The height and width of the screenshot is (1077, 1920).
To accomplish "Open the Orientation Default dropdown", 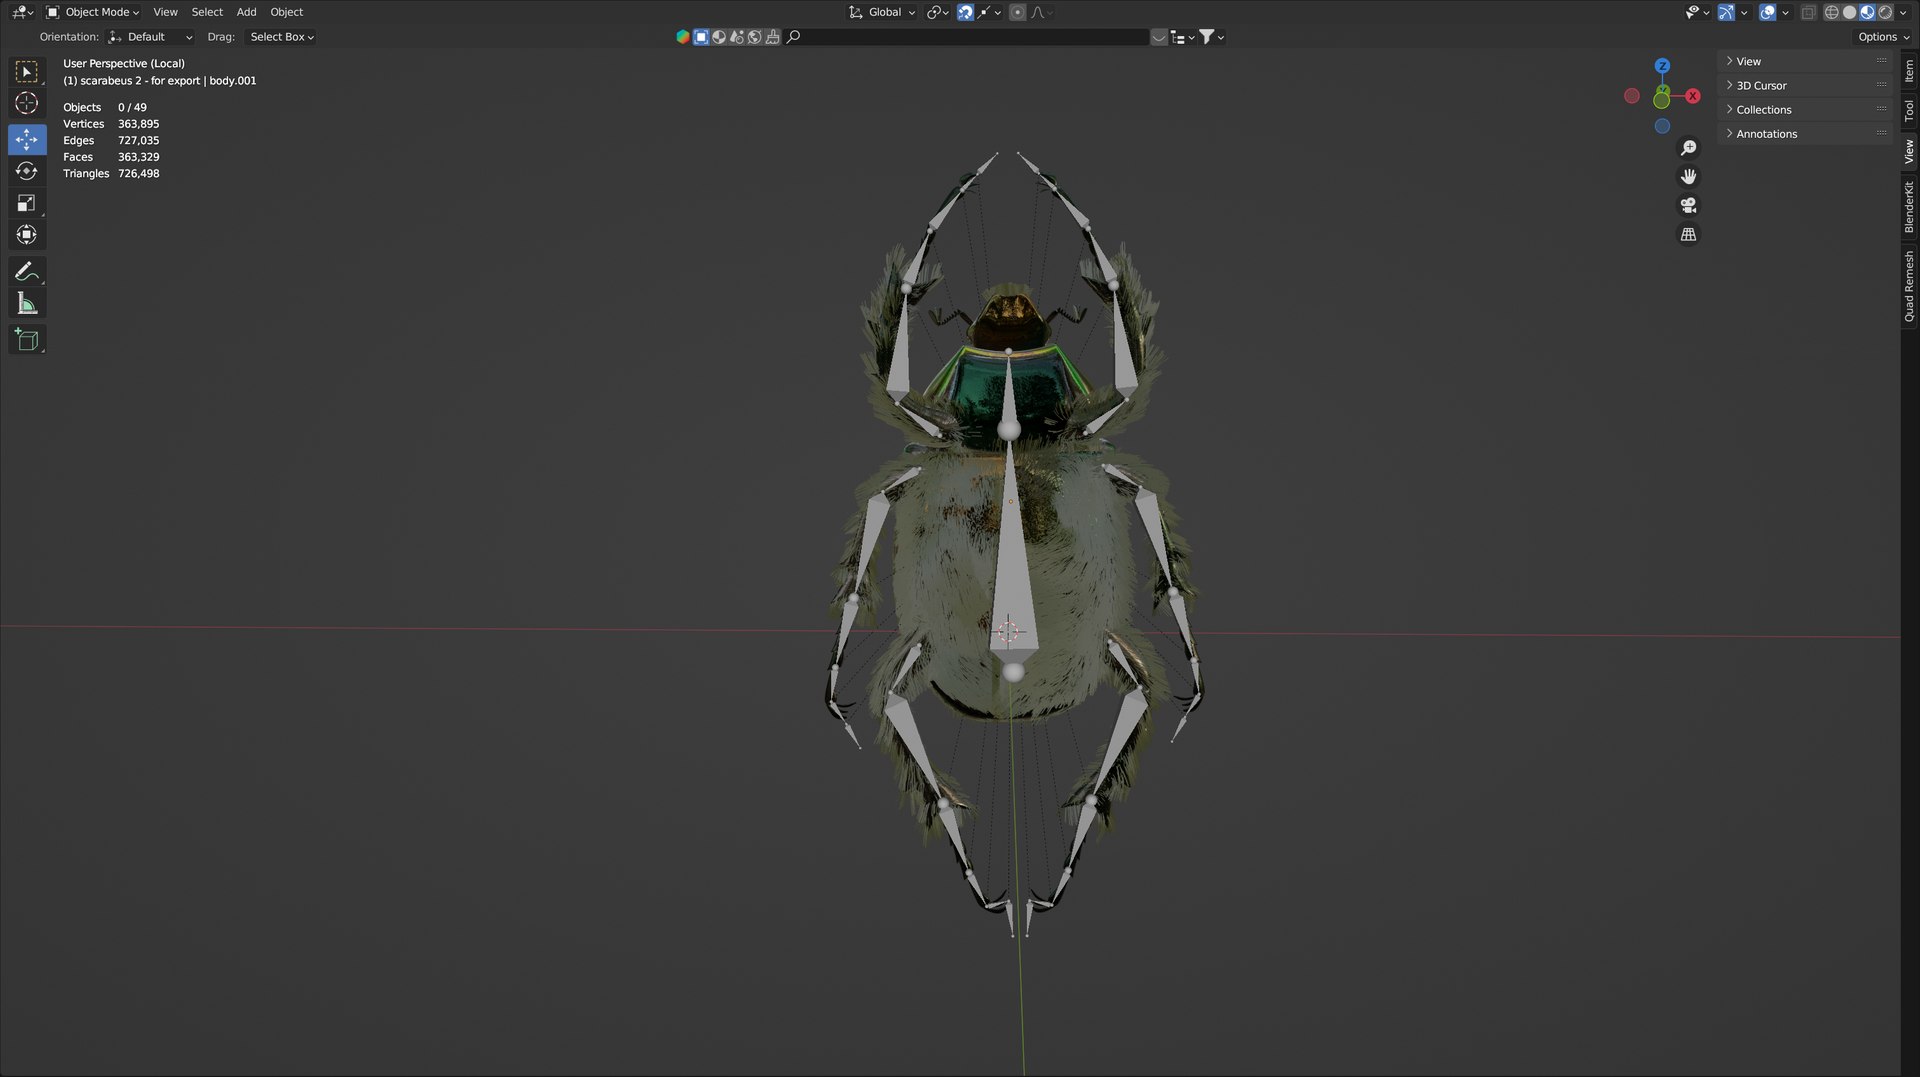I will (150, 37).
